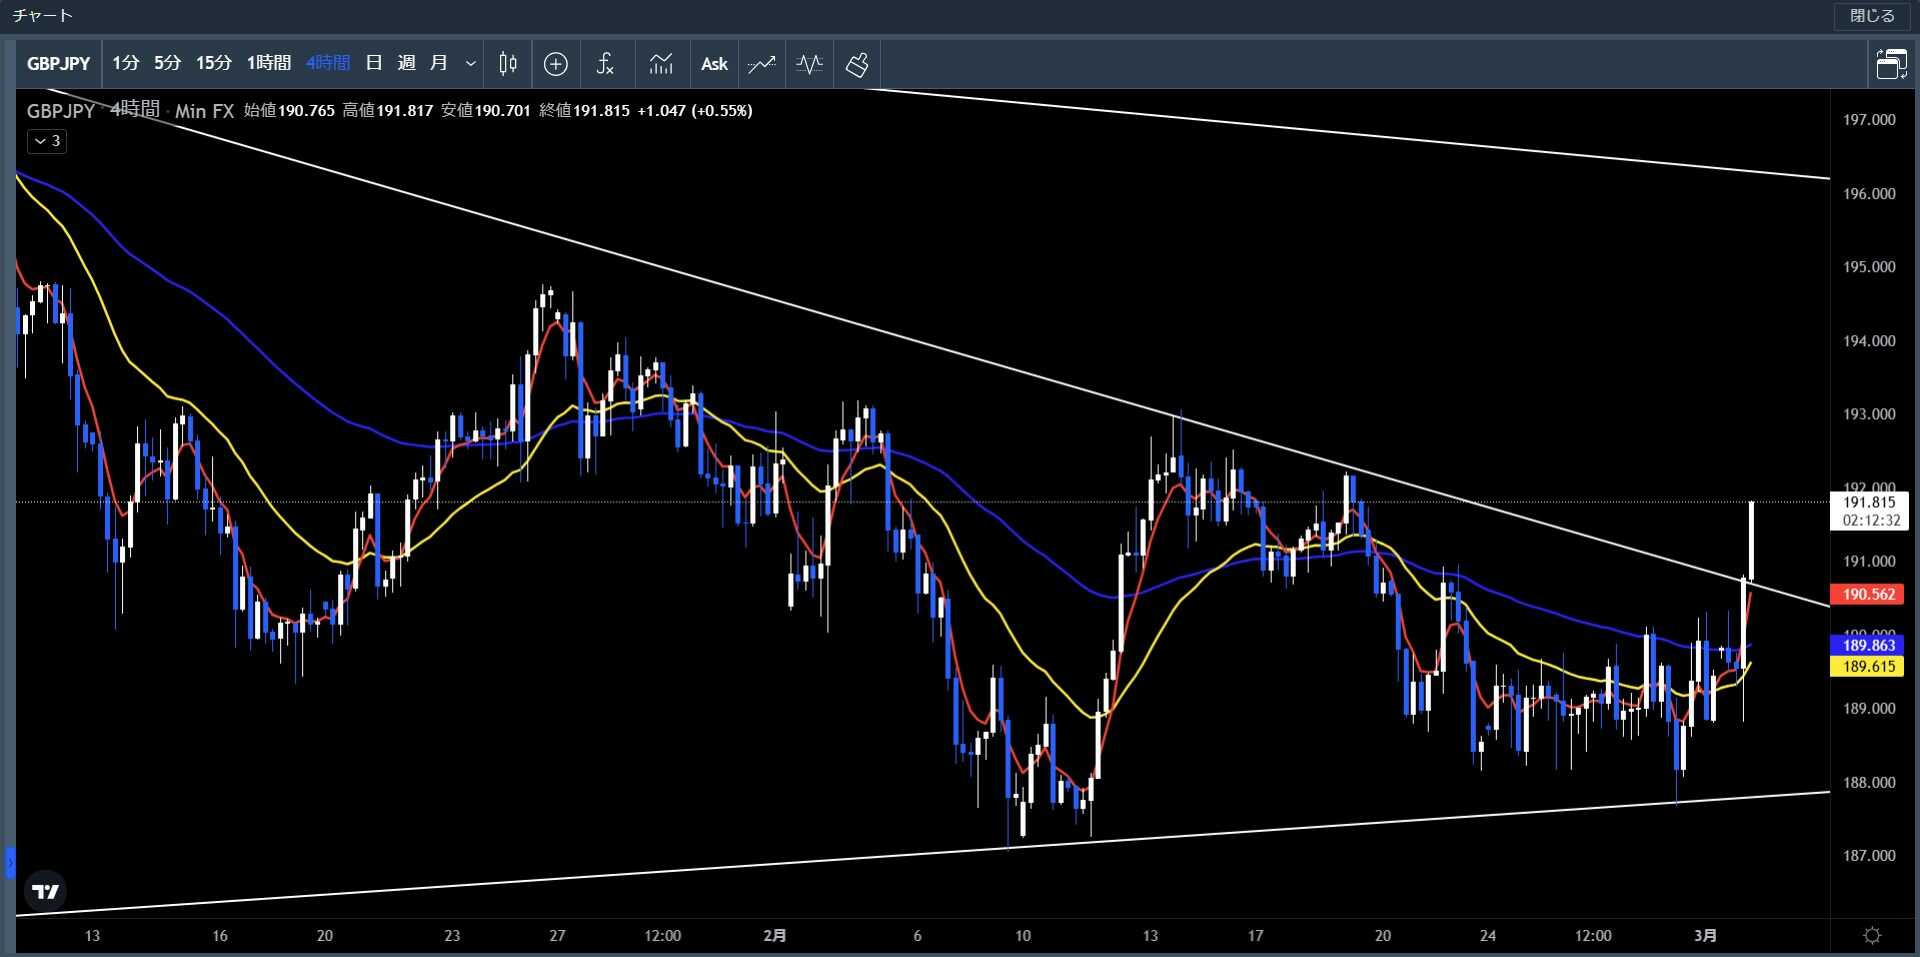The width and height of the screenshot is (1920, 957).
Task: Click the blue 189.863 price label
Action: click(1869, 645)
